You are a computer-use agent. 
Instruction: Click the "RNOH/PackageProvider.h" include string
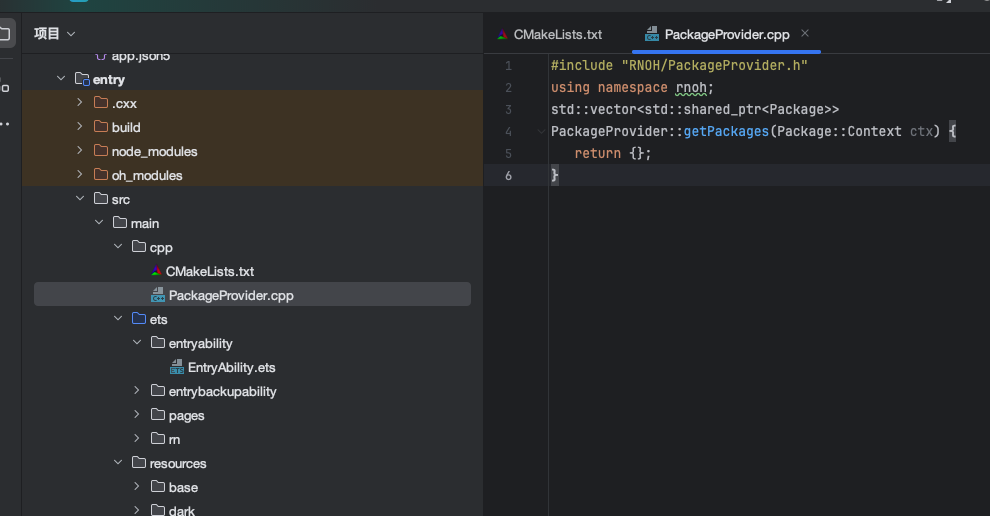click(715, 66)
